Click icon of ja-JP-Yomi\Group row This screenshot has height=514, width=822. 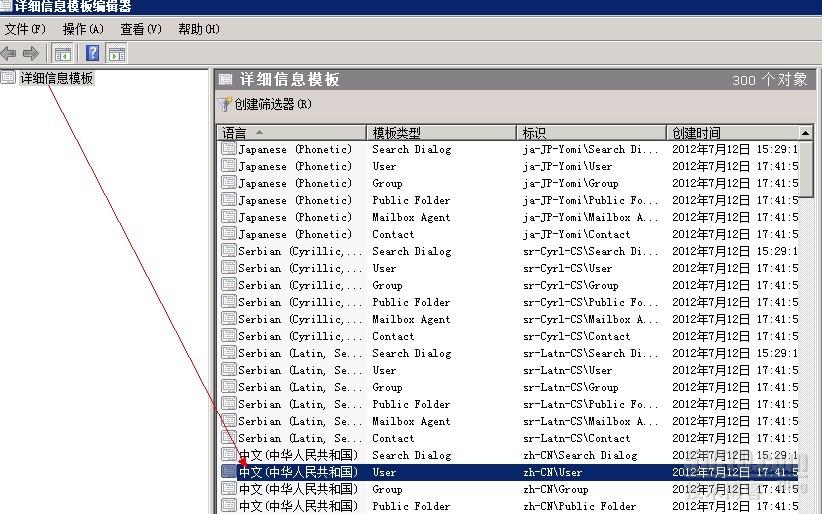click(228, 183)
